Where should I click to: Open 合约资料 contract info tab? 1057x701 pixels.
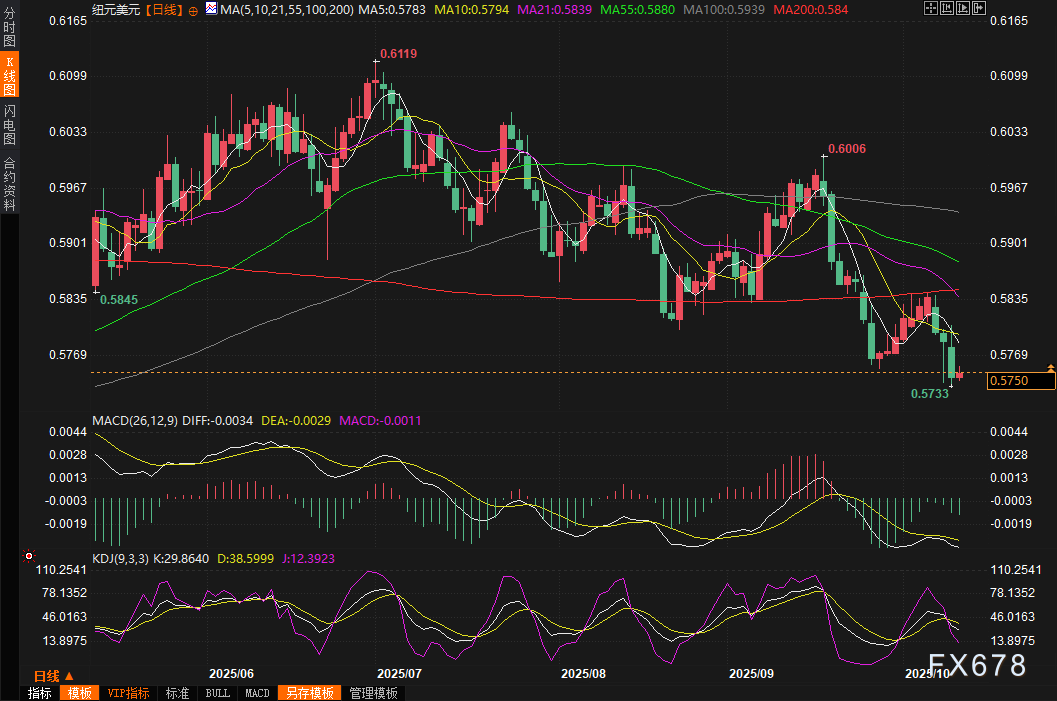coord(9,183)
